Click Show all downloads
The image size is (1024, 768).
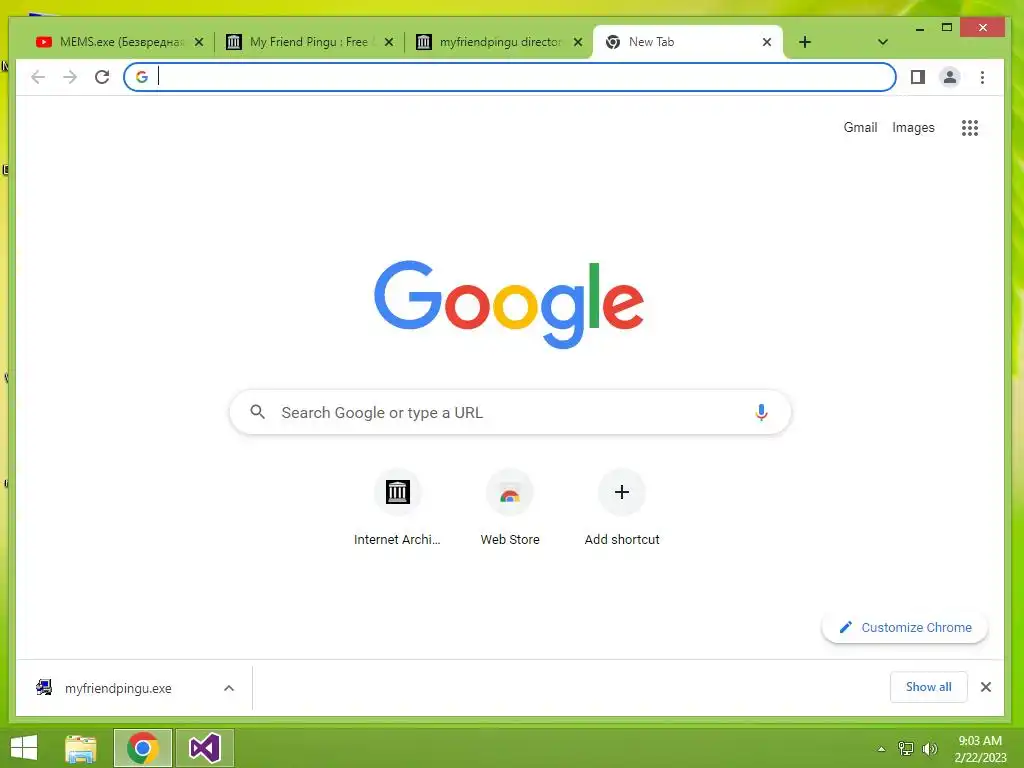click(928, 687)
